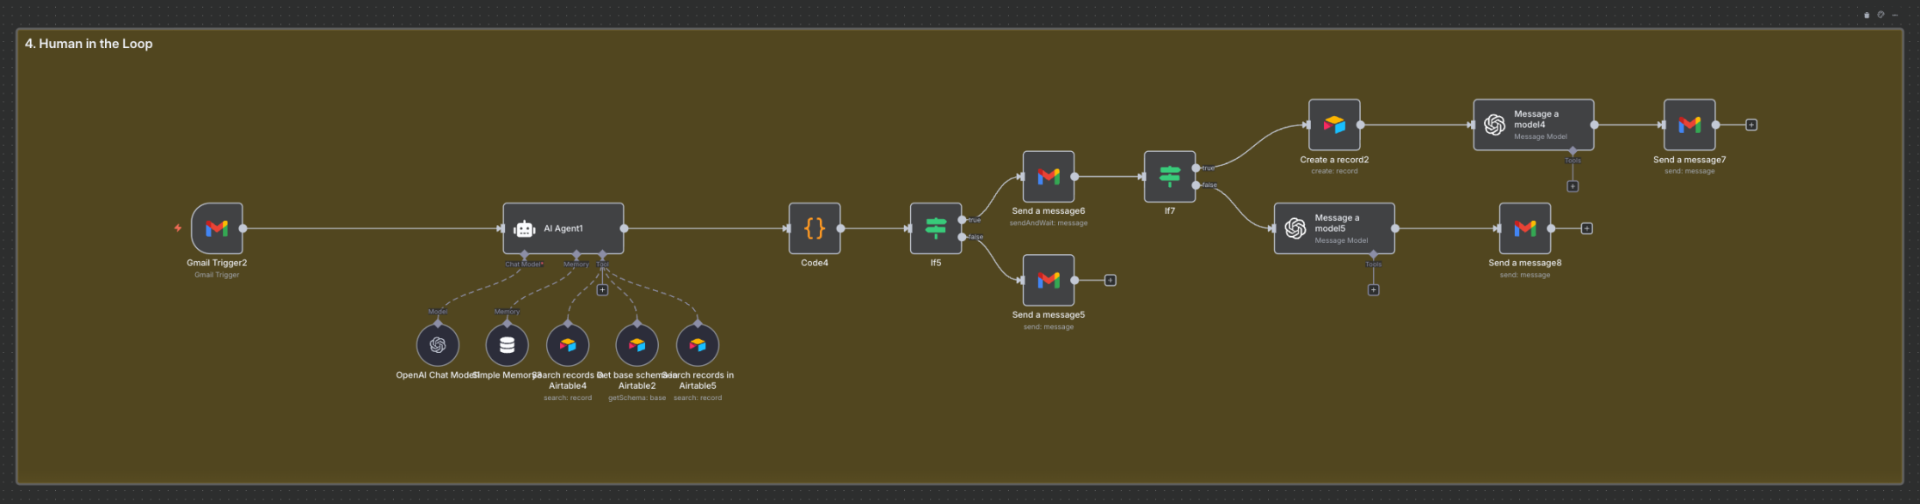Click the If7 true output connector
Screen dimensions: 1920x504
(x=1196, y=168)
